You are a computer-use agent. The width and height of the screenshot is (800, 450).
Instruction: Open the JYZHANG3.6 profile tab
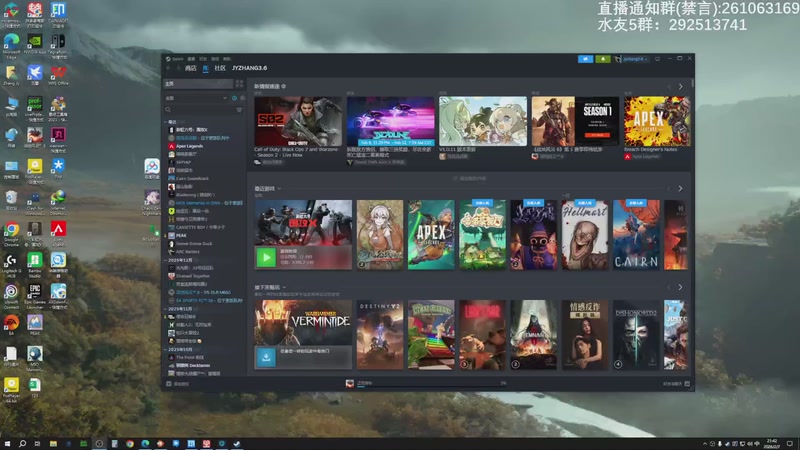[249, 68]
